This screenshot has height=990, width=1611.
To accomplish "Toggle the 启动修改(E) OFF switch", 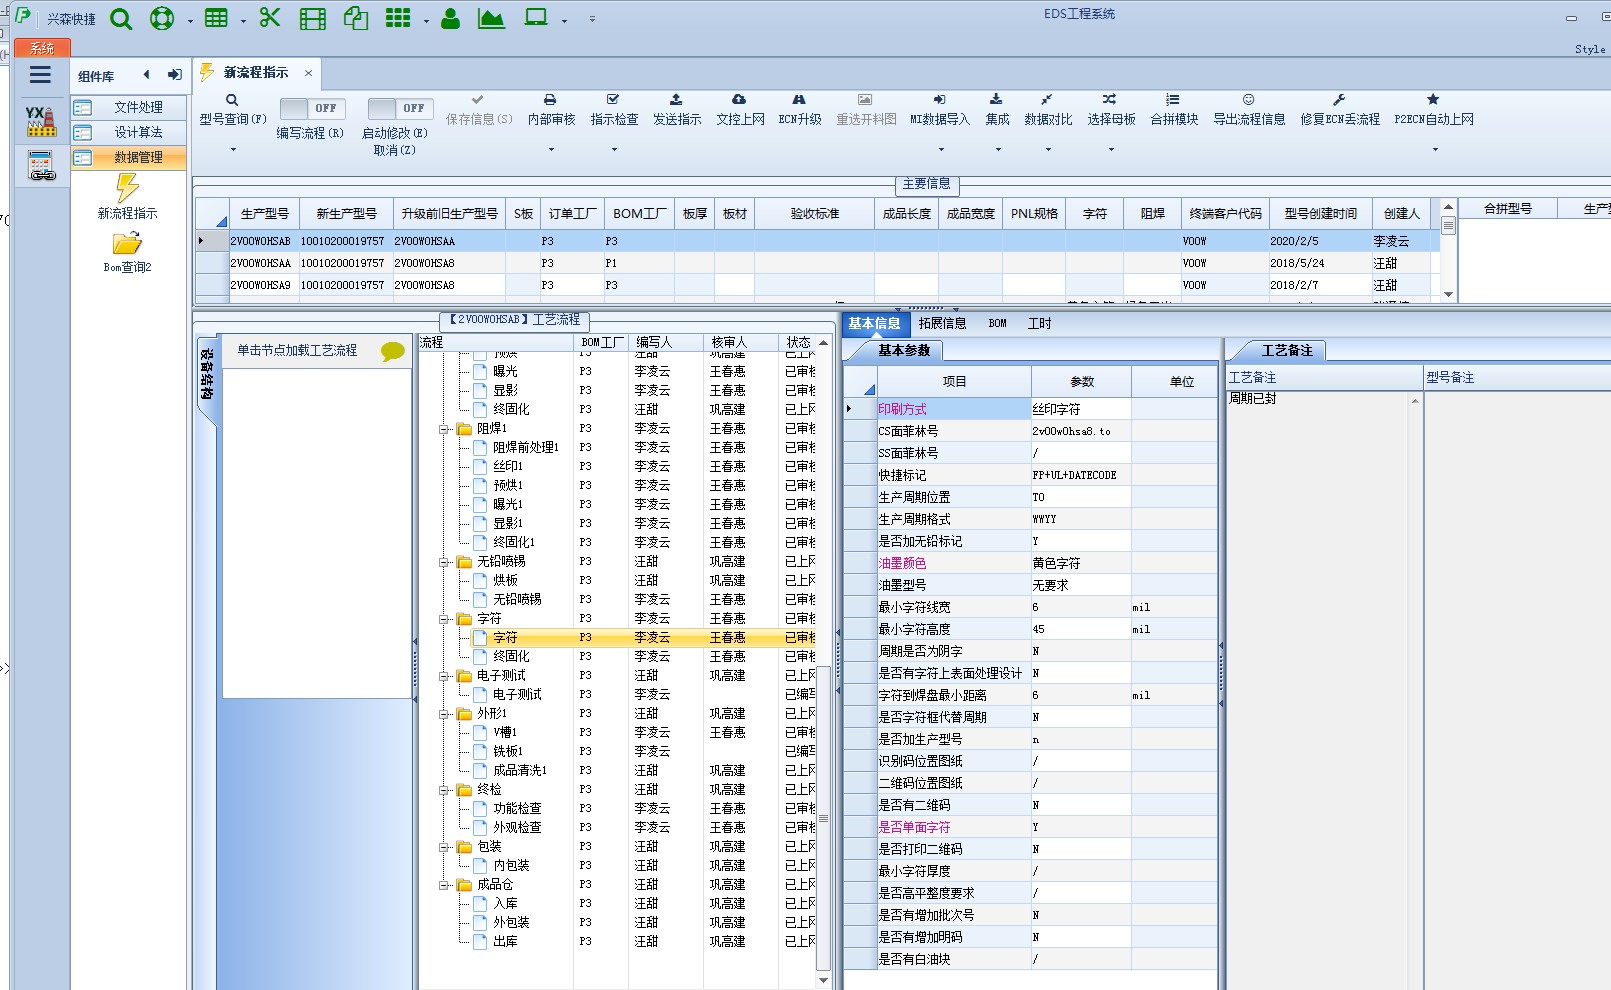I will 400,108.
